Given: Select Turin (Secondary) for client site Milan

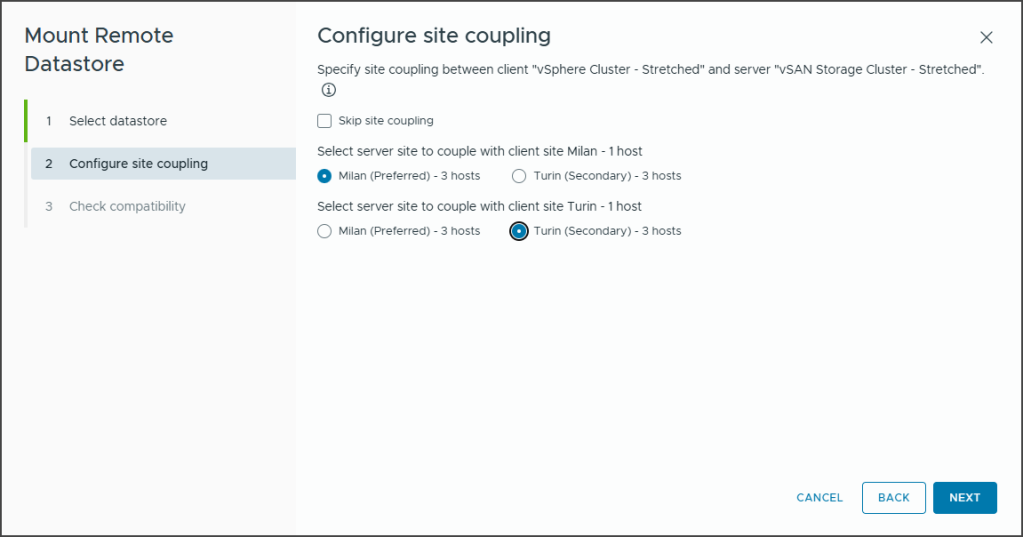Looking at the screenshot, I should tap(519, 176).
